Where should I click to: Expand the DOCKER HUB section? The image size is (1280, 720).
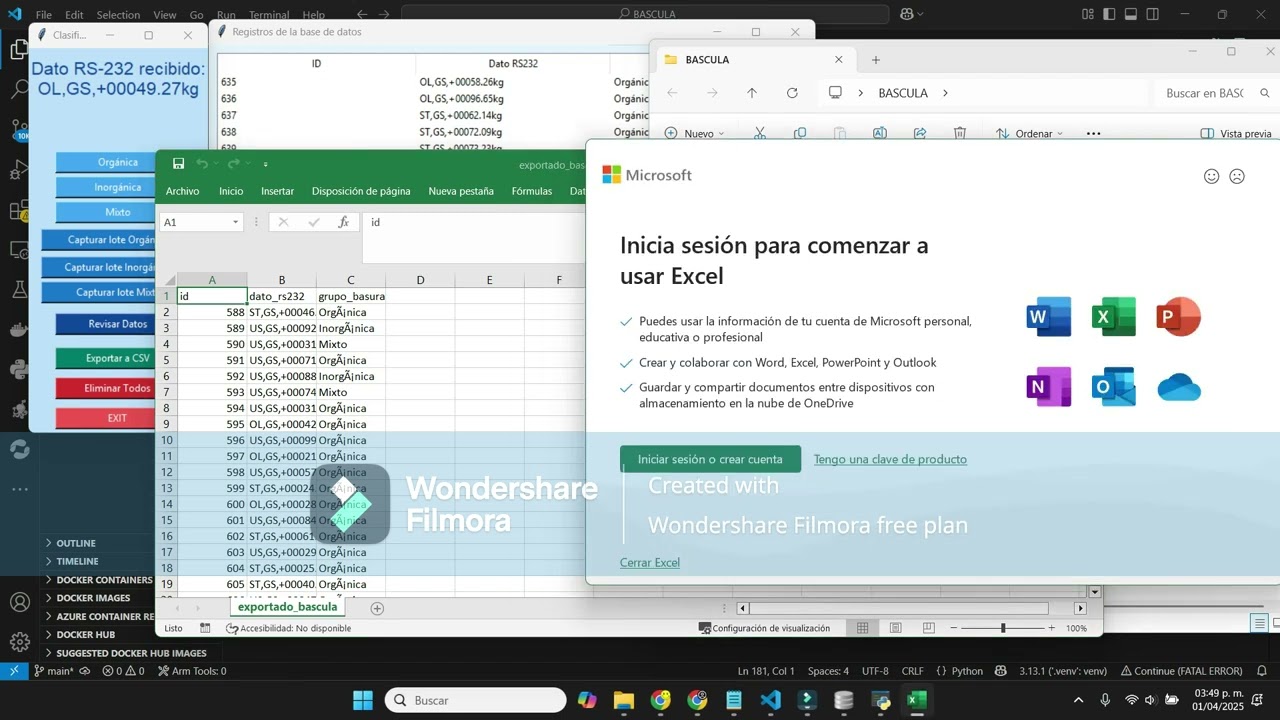pyautogui.click(x=85, y=634)
